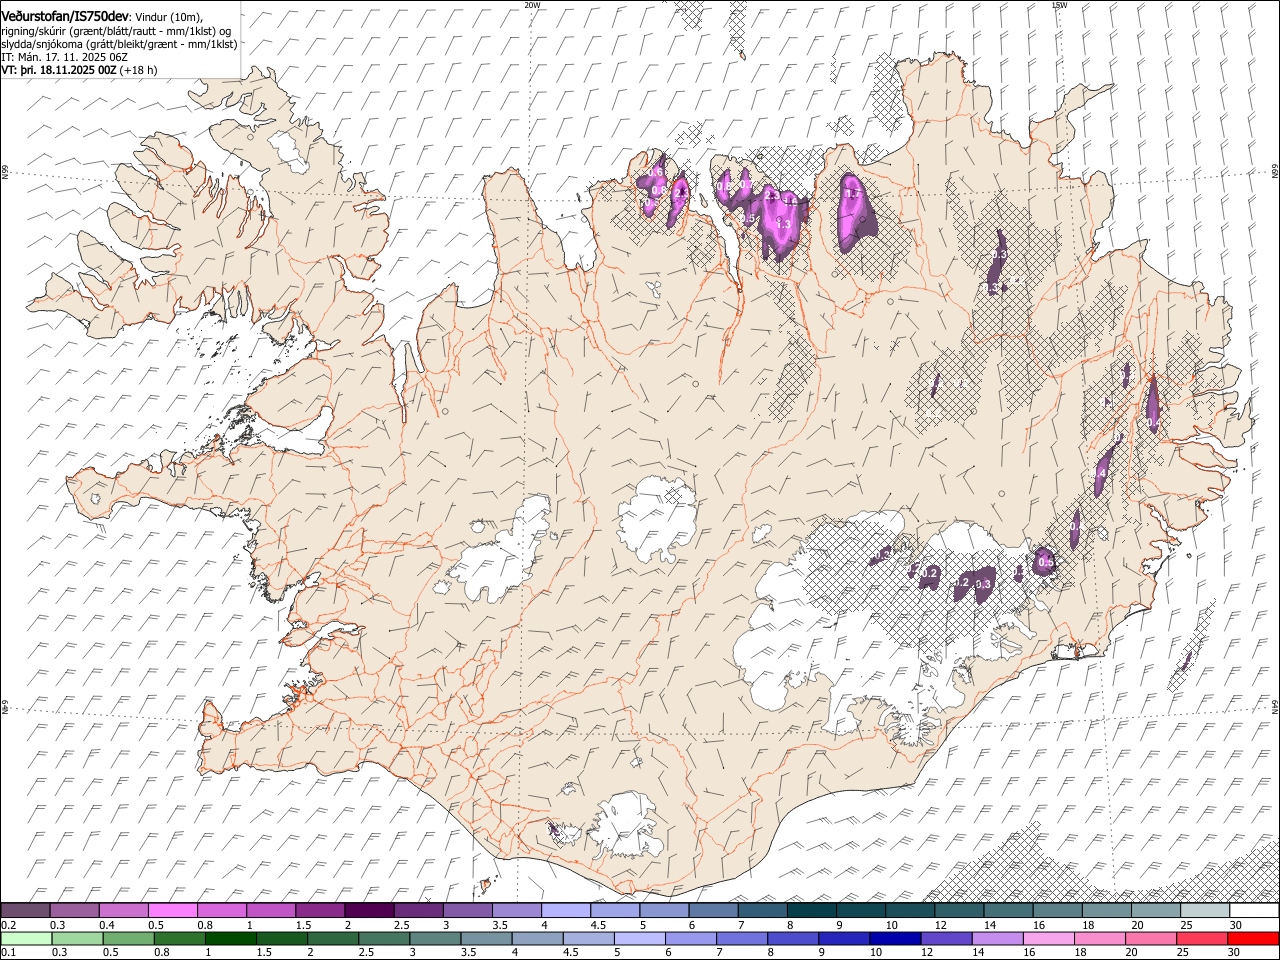The height and width of the screenshot is (960, 1280).
Task: Choose the medium green 0.5 swatch in rain scale
Action: pos(128,939)
